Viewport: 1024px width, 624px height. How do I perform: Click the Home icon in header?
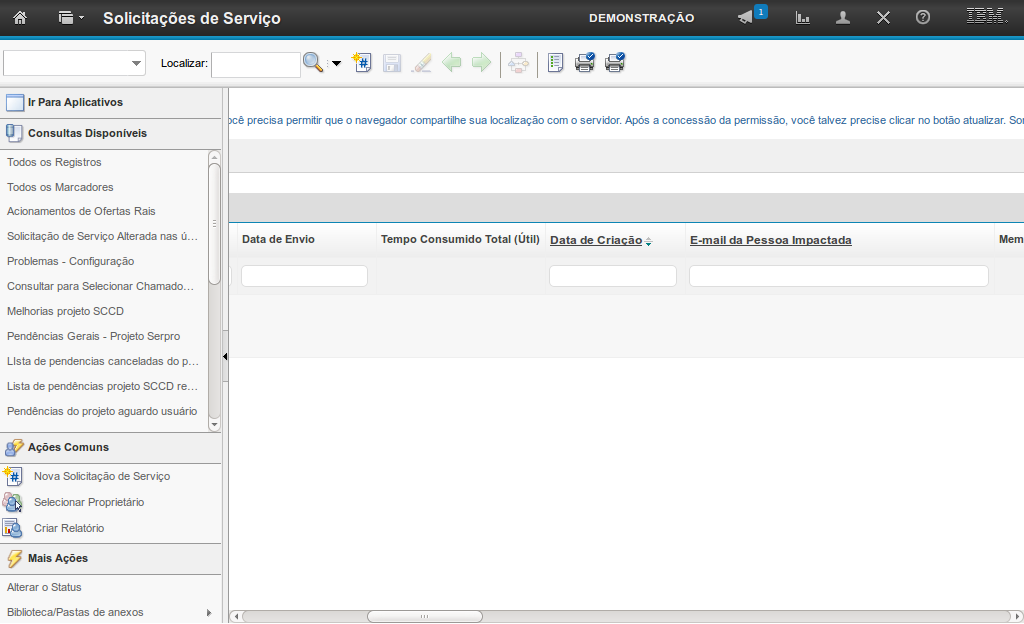tap(19, 18)
